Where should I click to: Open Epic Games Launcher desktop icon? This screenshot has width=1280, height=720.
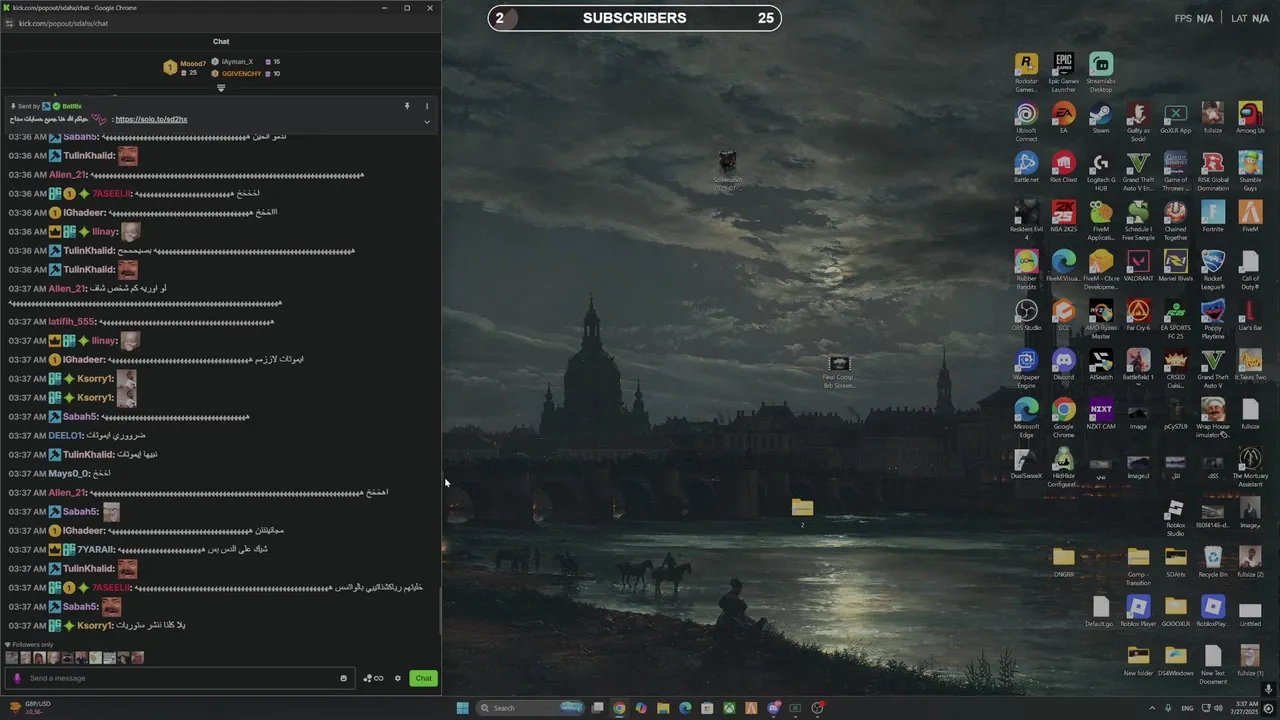point(1063,72)
